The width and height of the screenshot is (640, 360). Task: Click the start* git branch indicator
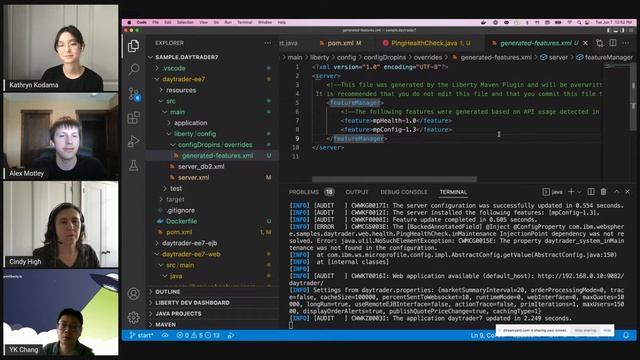[141, 336]
